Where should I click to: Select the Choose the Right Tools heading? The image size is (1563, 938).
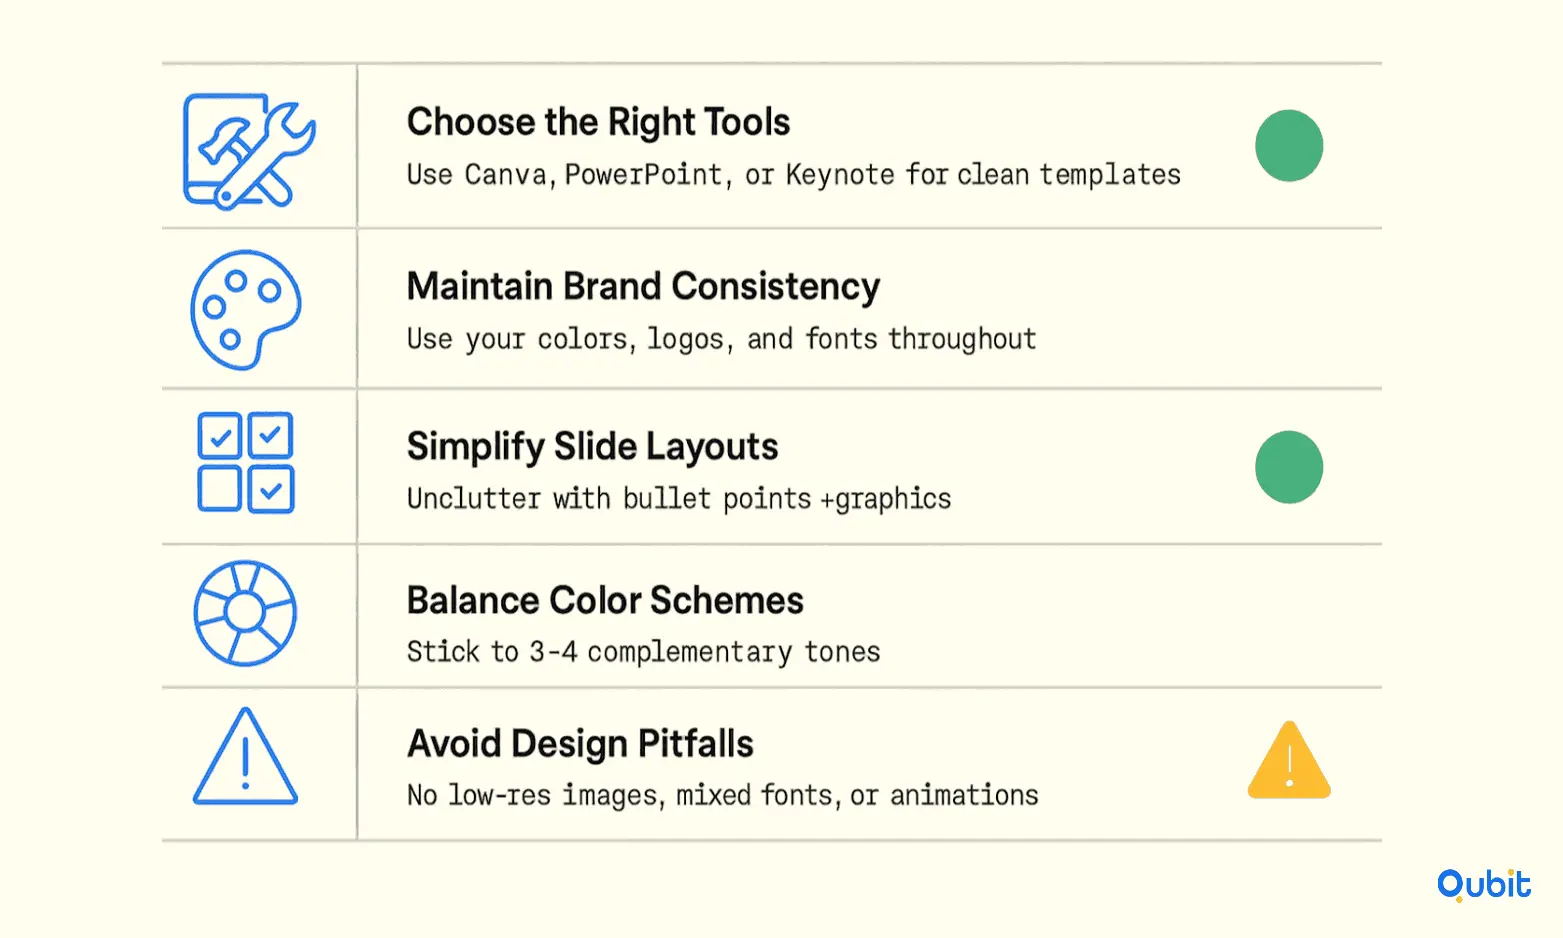coord(598,123)
